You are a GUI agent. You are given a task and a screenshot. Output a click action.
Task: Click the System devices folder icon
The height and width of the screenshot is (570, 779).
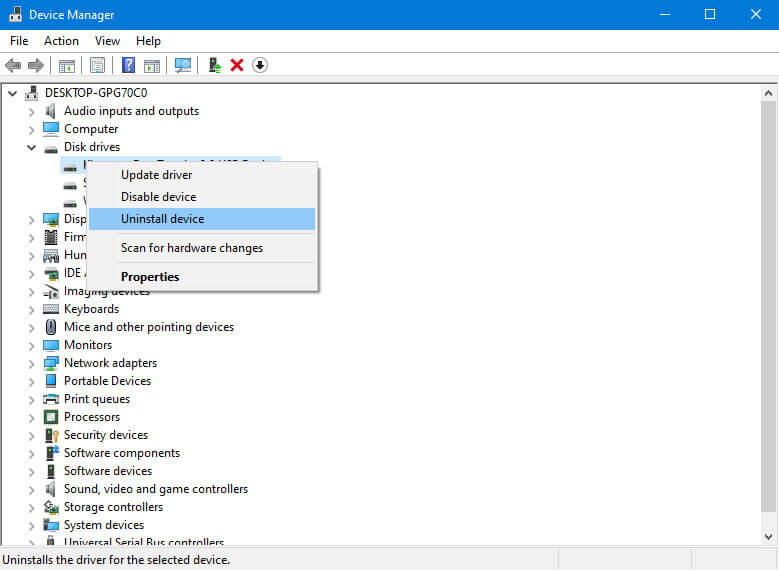coord(51,525)
